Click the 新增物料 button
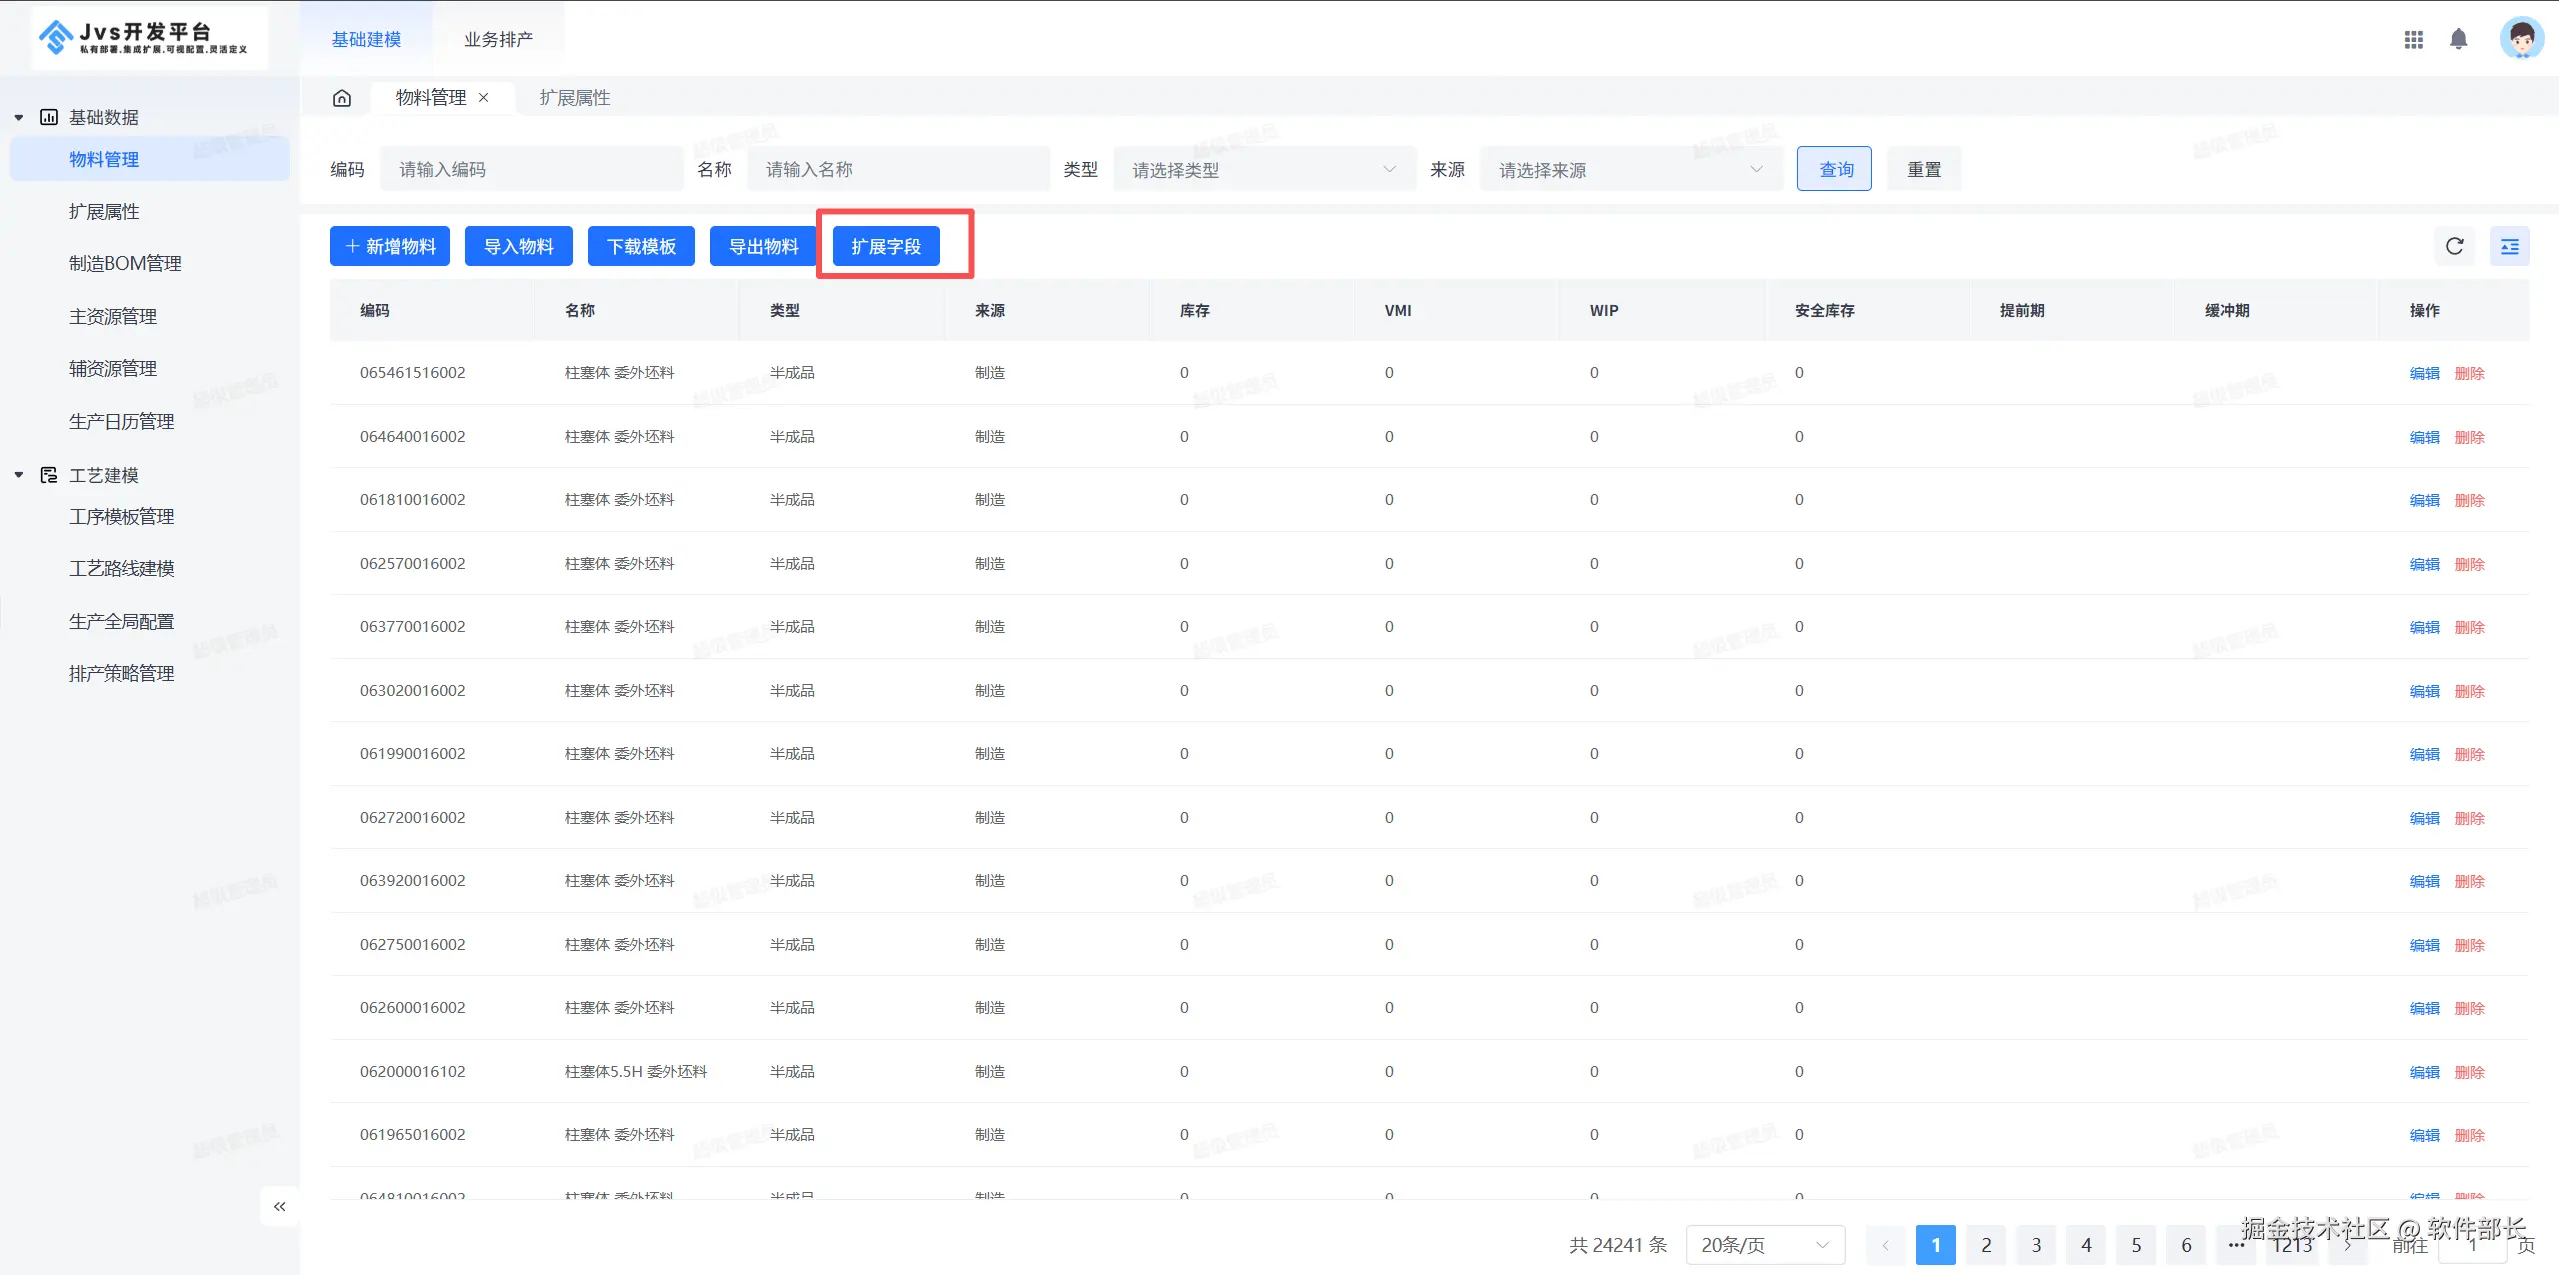The image size is (2559, 1275). click(390, 246)
